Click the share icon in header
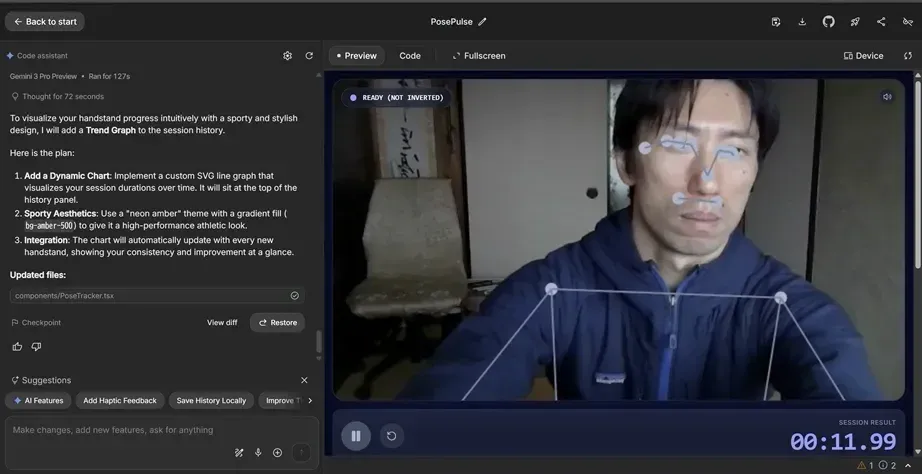 pyautogui.click(x=881, y=22)
